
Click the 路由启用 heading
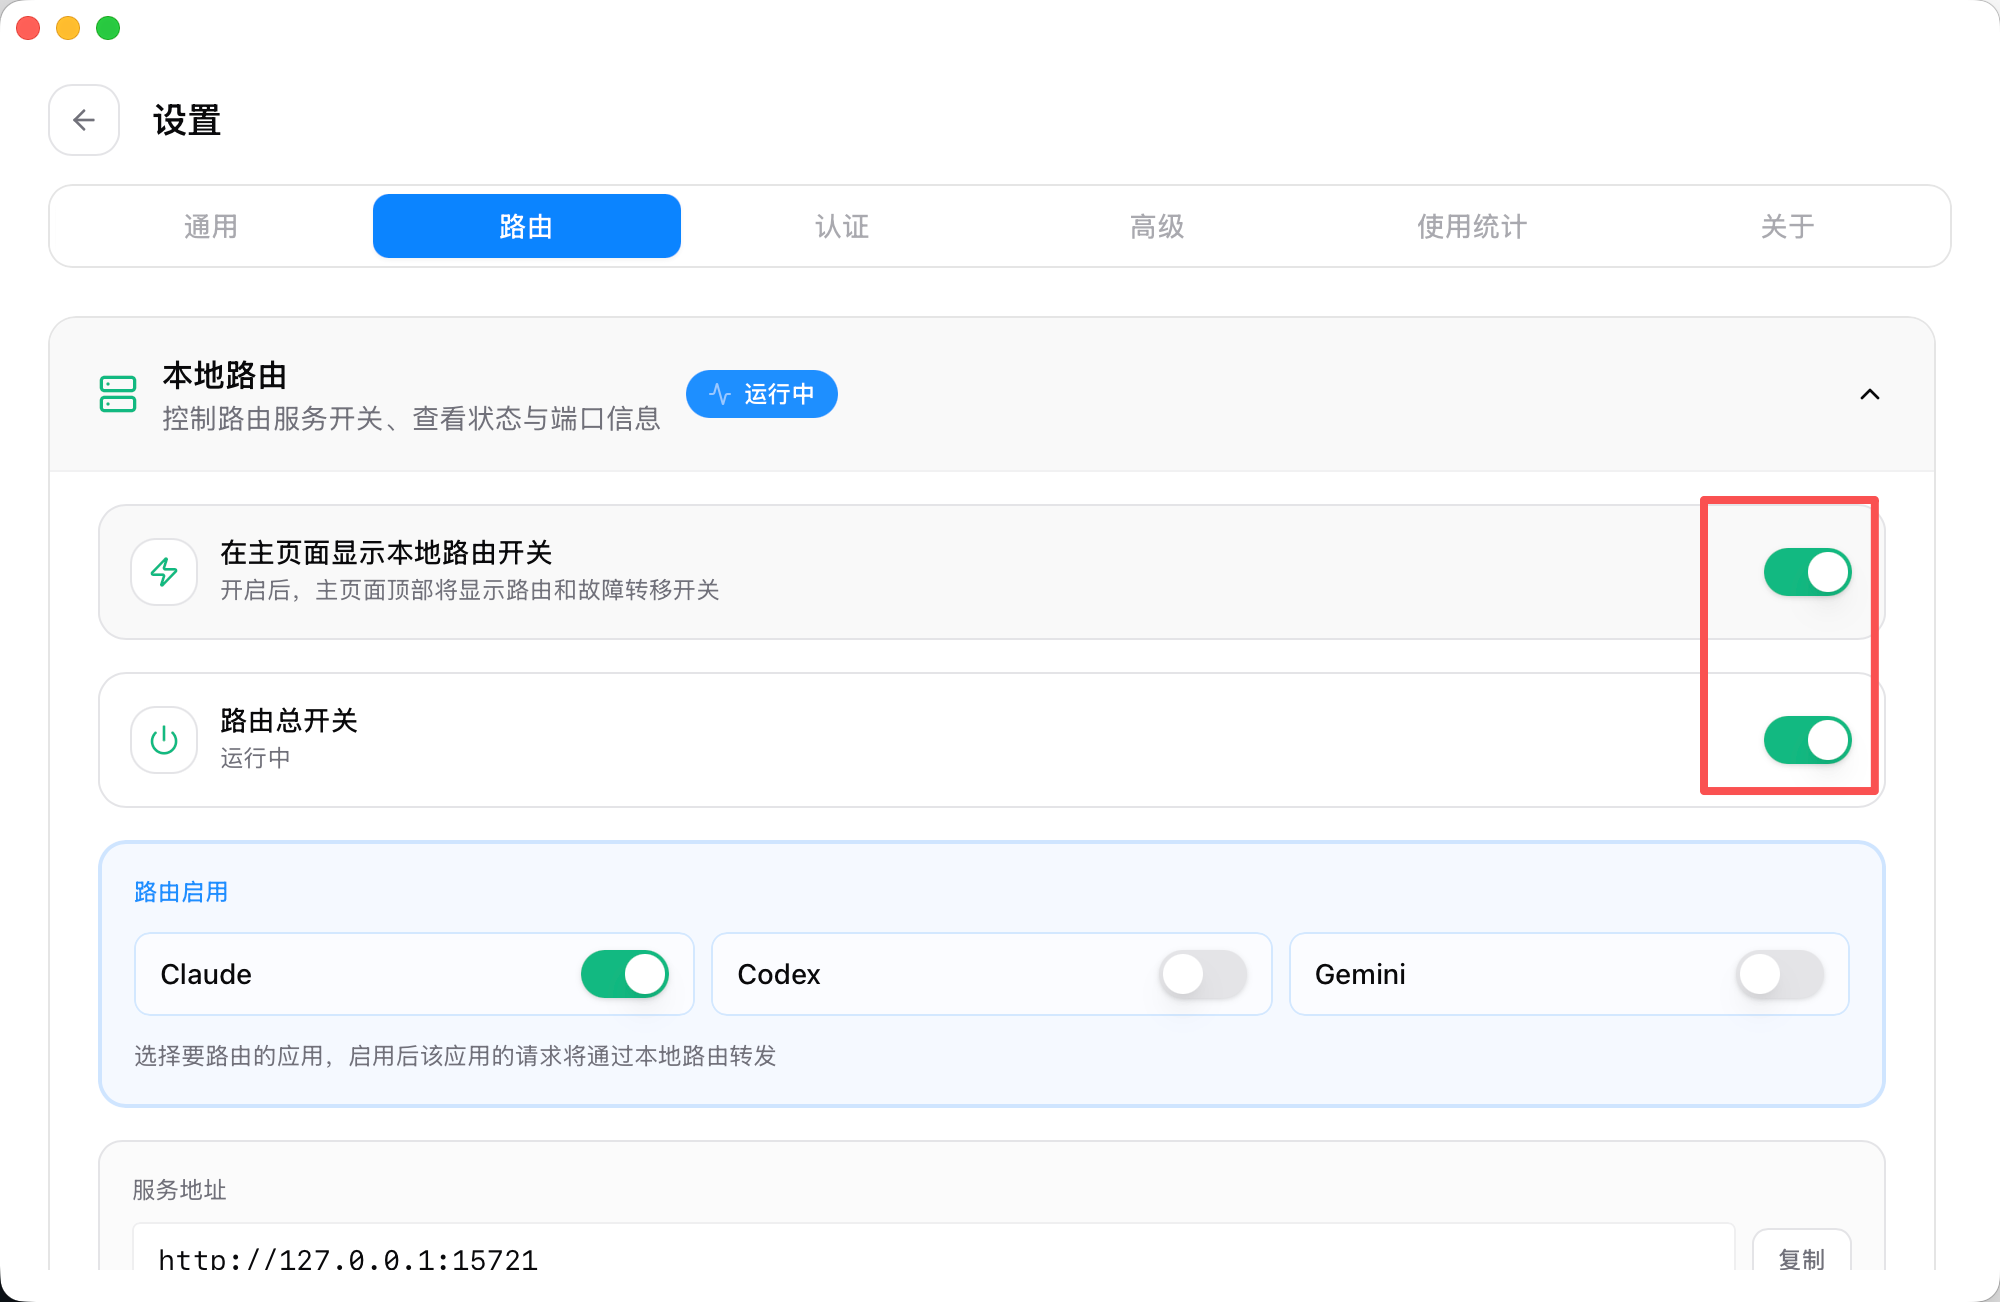point(181,892)
